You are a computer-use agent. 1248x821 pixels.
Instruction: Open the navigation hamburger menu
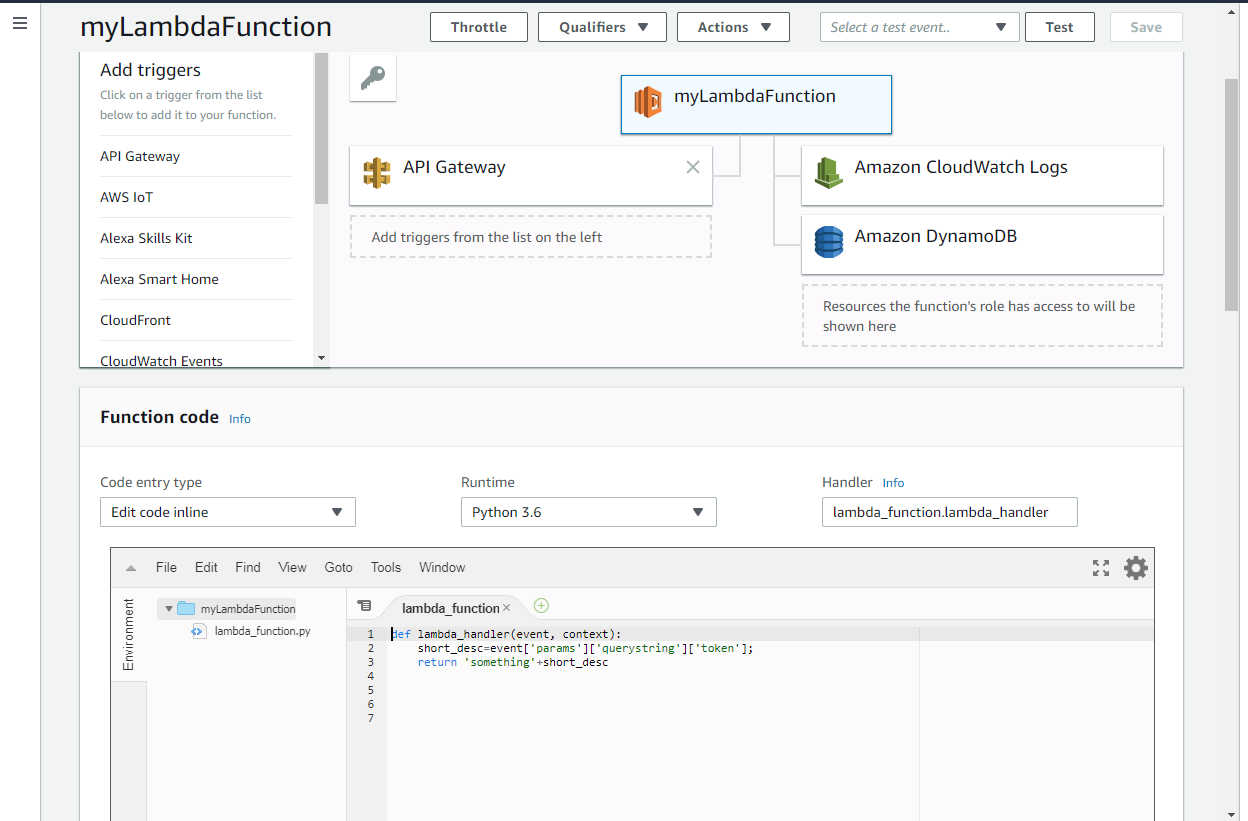tap(20, 23)
